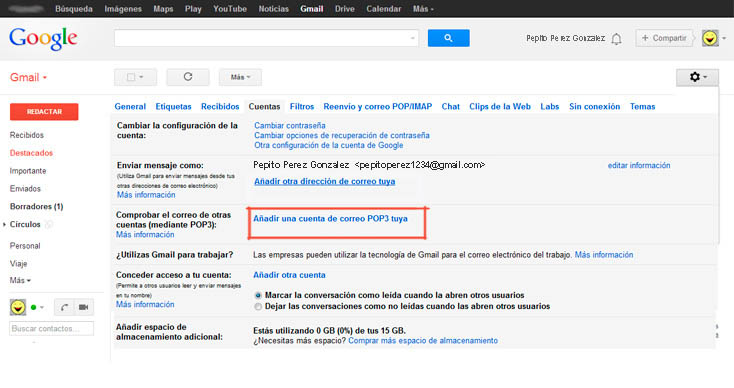The height and width of the screenshot is (388, 734).
Task: Open search options arrow in search box
Action: pos(412,38)
